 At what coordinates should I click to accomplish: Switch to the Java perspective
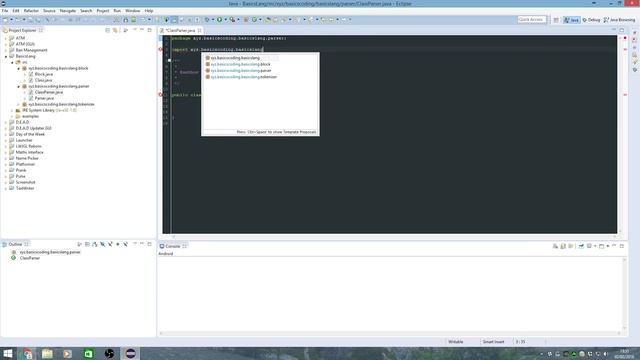tap(571, 20)
